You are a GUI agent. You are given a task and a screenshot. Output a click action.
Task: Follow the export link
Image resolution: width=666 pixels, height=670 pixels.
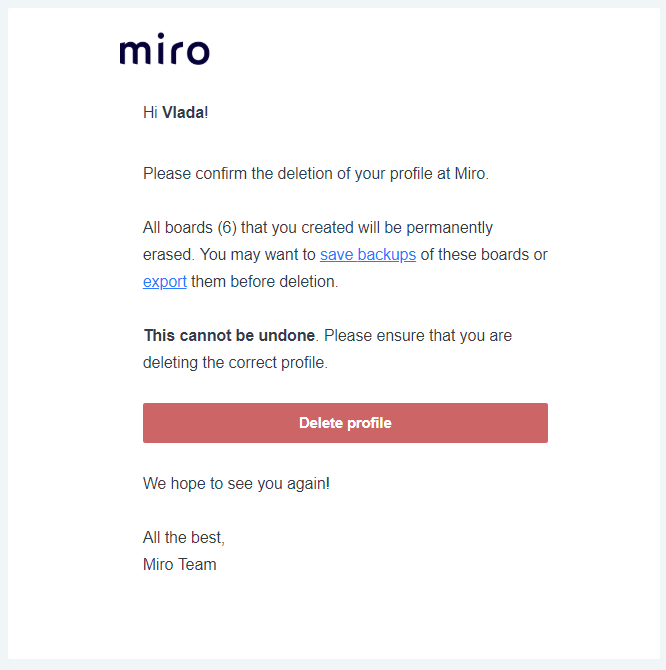(165, 282)
